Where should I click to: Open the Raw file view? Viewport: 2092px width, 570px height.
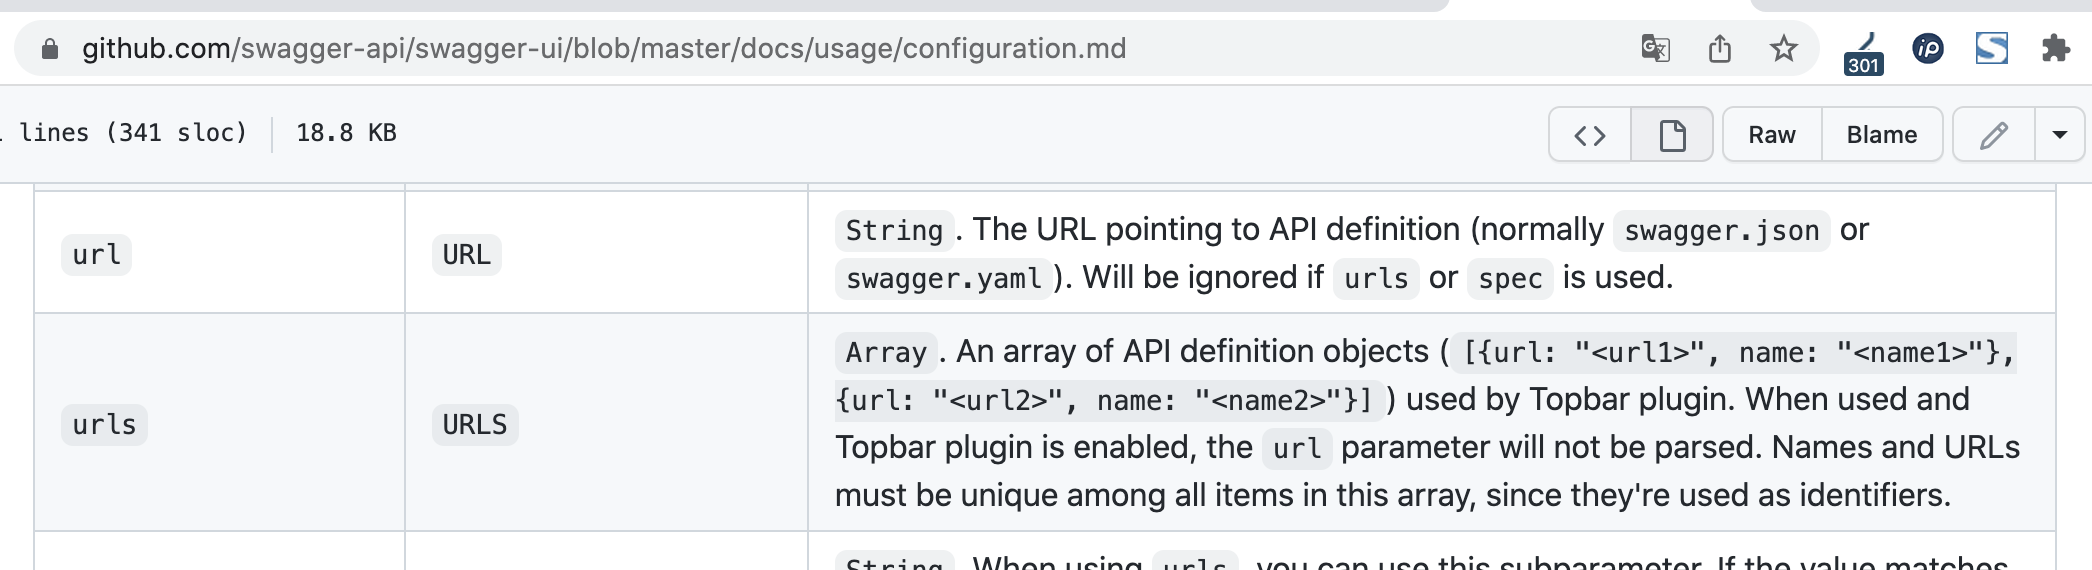coord(1771,135)
